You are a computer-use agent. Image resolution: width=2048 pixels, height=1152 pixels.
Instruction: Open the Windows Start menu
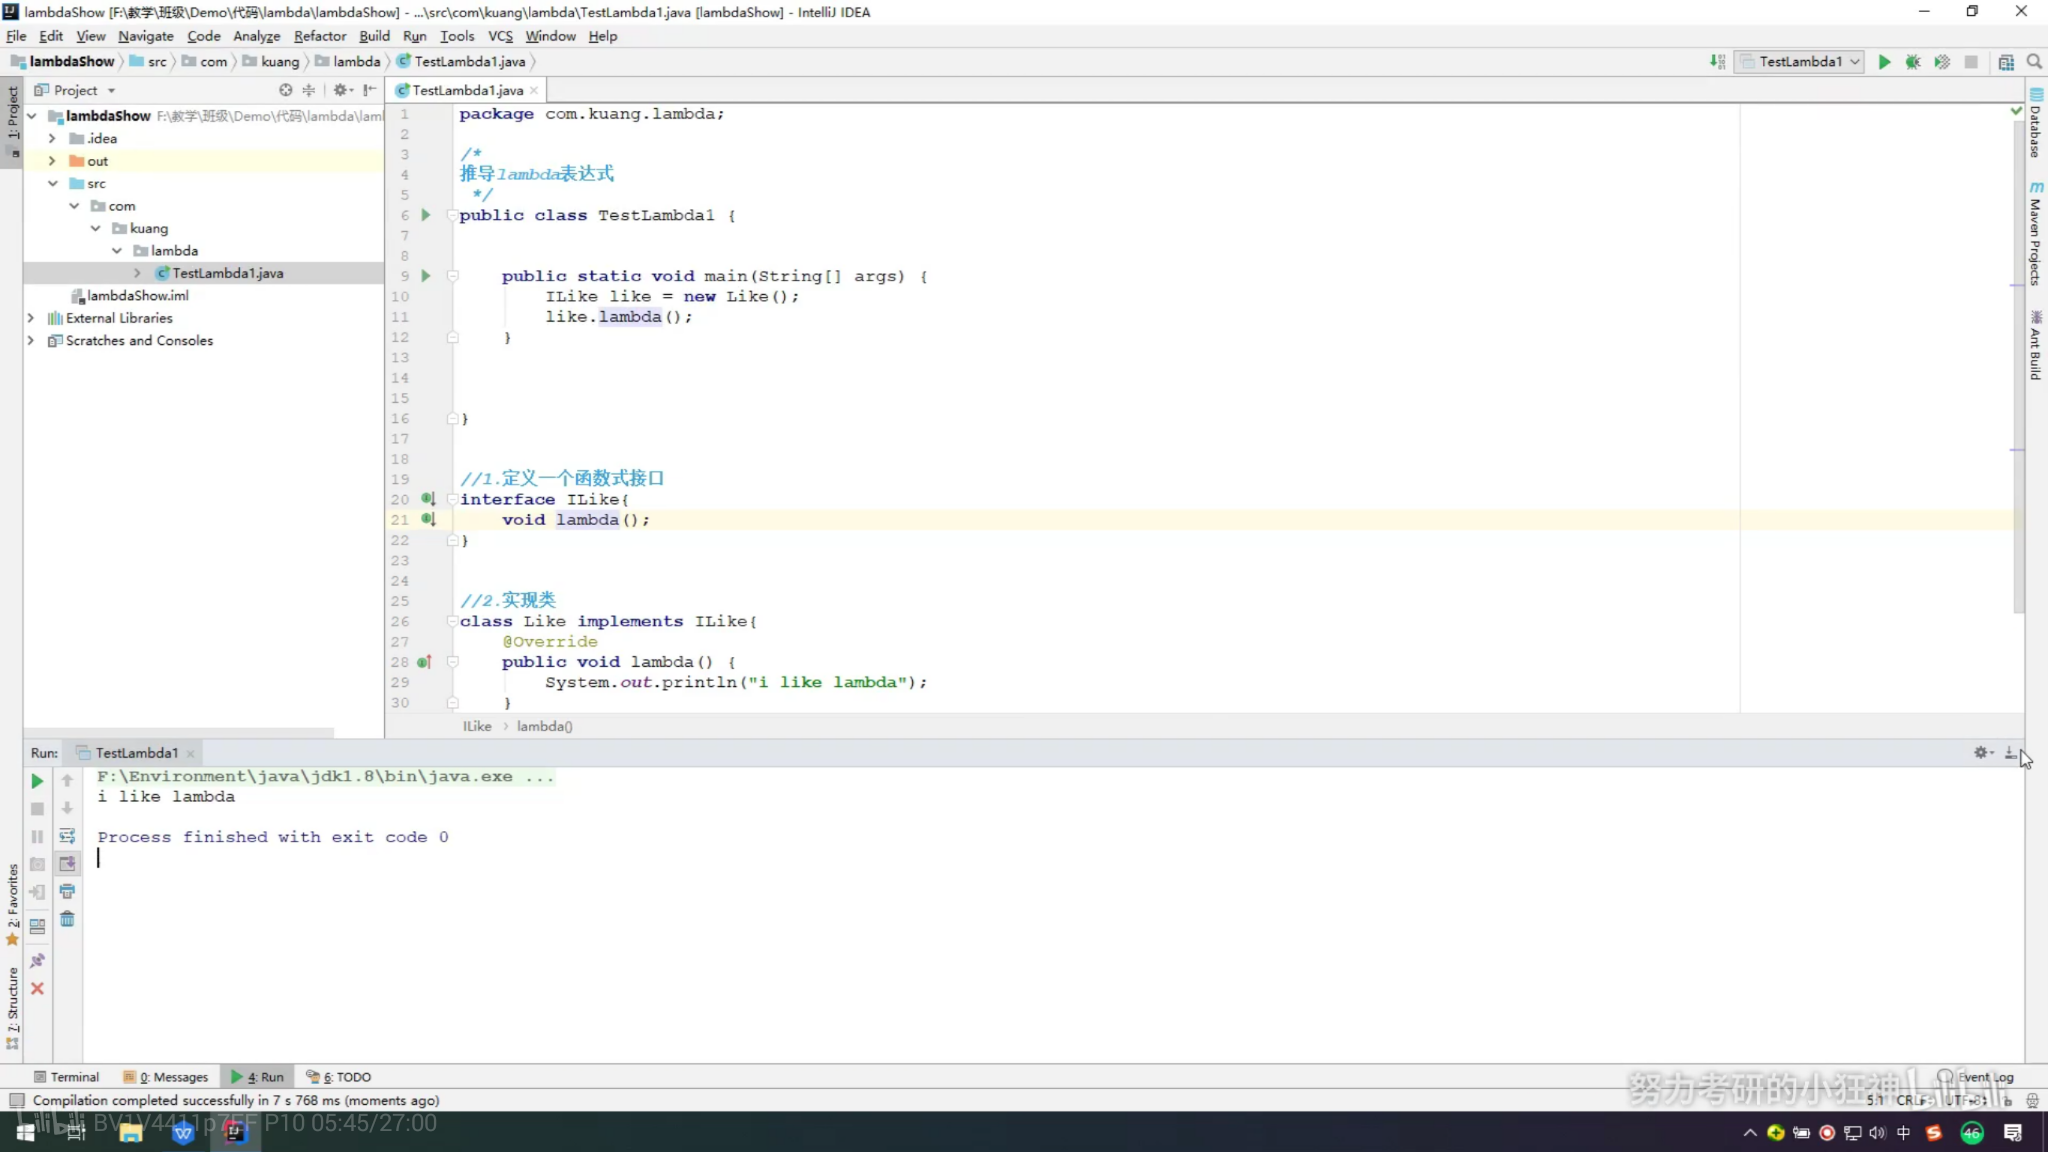point(25,1132)
